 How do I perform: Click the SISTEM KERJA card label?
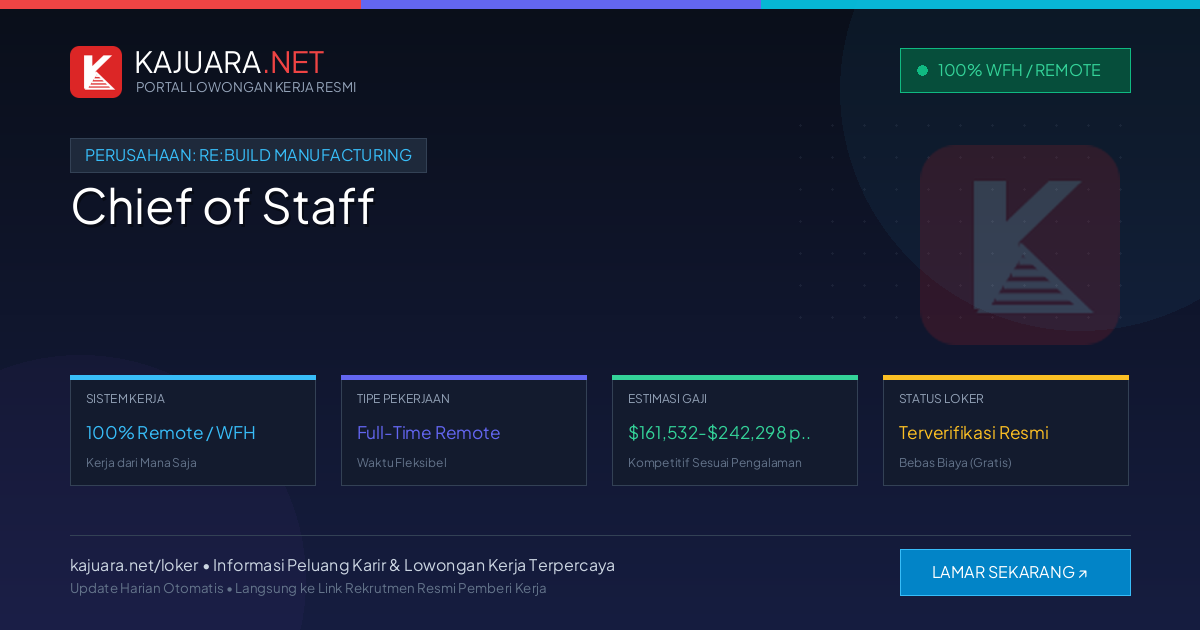point(125,398)
